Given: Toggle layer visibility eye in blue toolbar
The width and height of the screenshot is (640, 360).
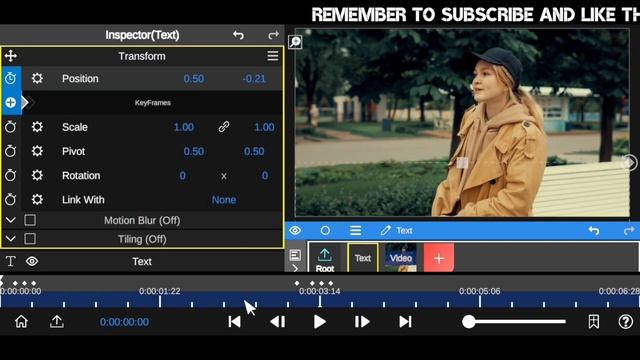Looking at the screenshot, I should point(295,231).
